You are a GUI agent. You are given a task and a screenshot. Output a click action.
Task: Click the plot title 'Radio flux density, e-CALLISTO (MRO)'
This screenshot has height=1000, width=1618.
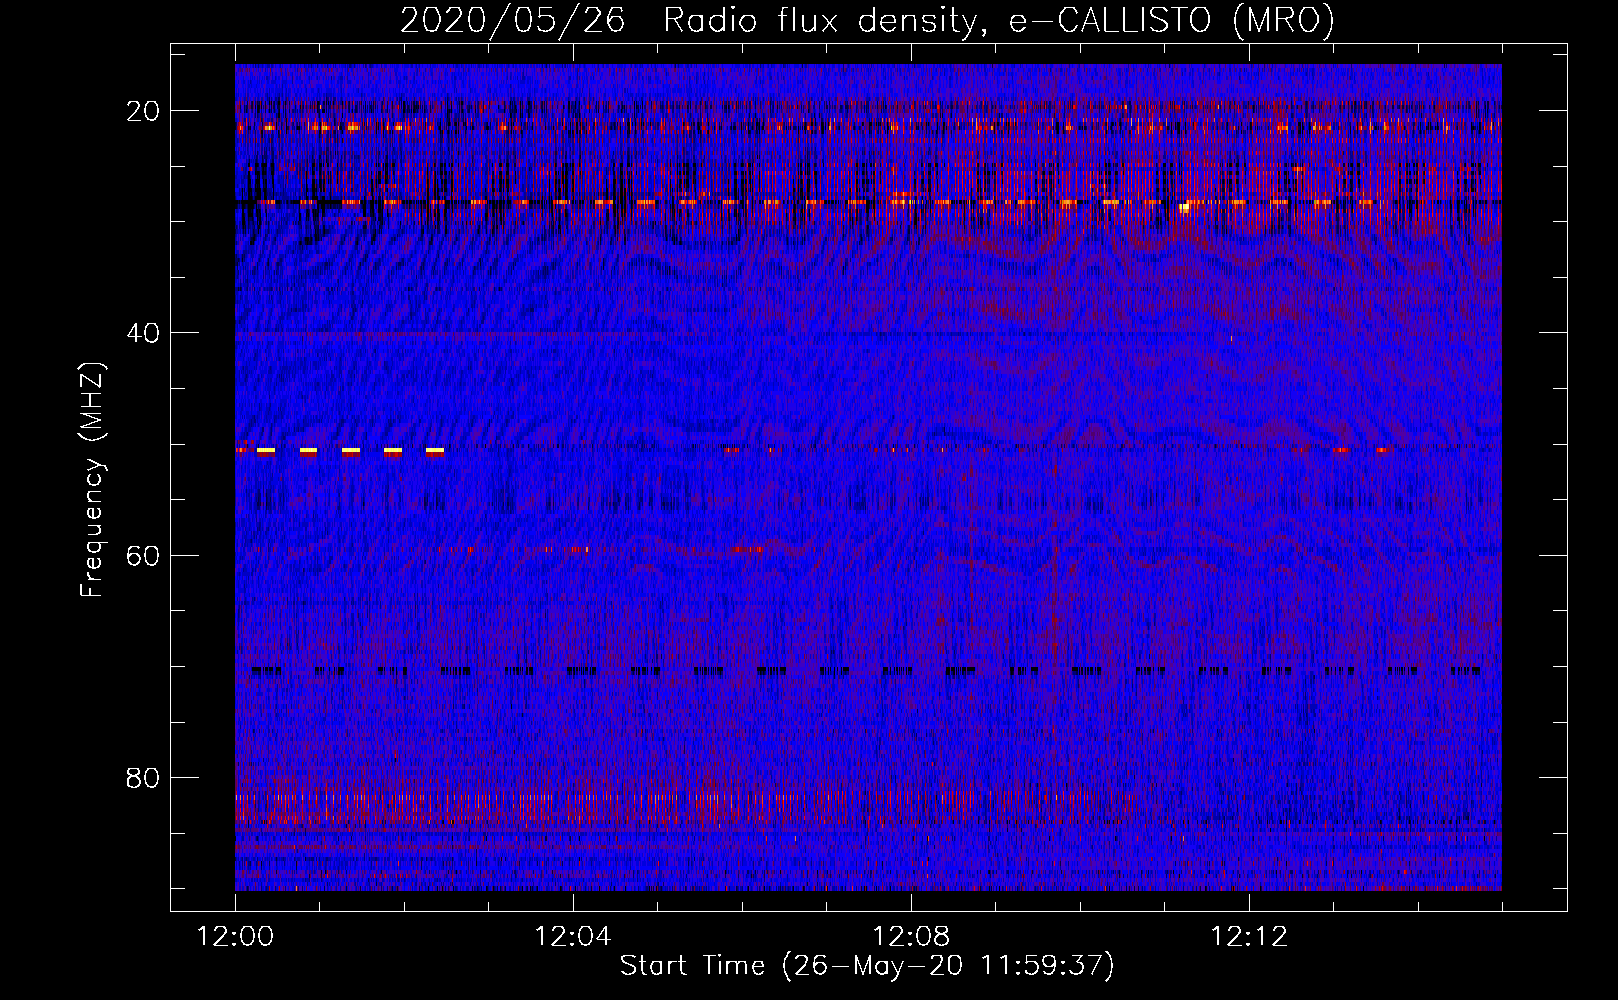click(x=998, y=21)
